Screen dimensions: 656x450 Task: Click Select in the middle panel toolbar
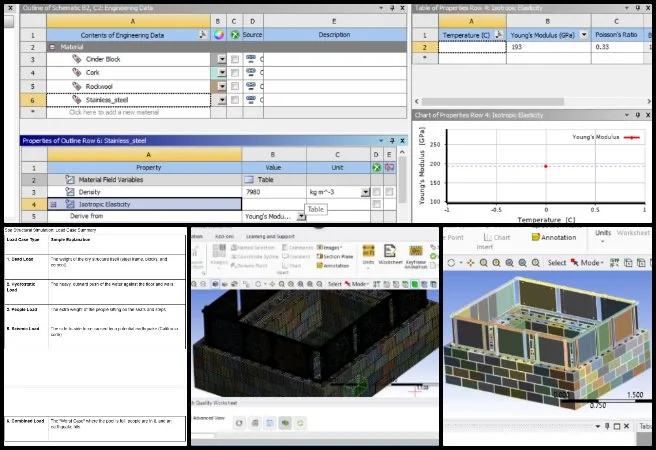click(x=334, y=284)
